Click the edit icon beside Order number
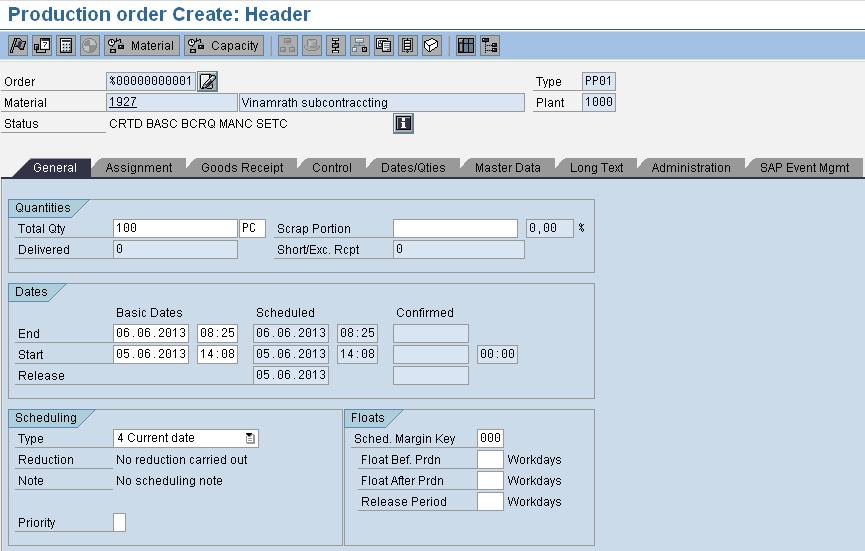This screenshot has width=865, height=551. [207, 82]
